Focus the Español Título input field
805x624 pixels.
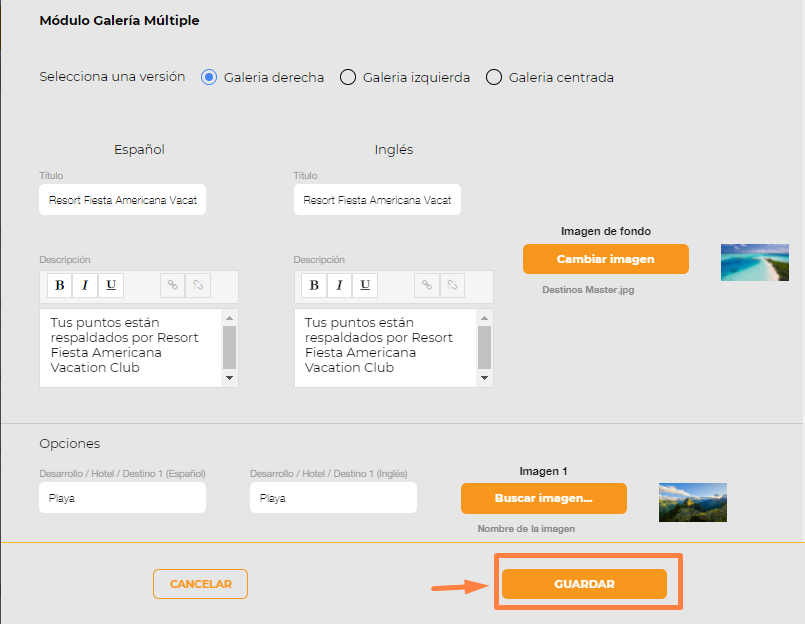tap(123, 200)
